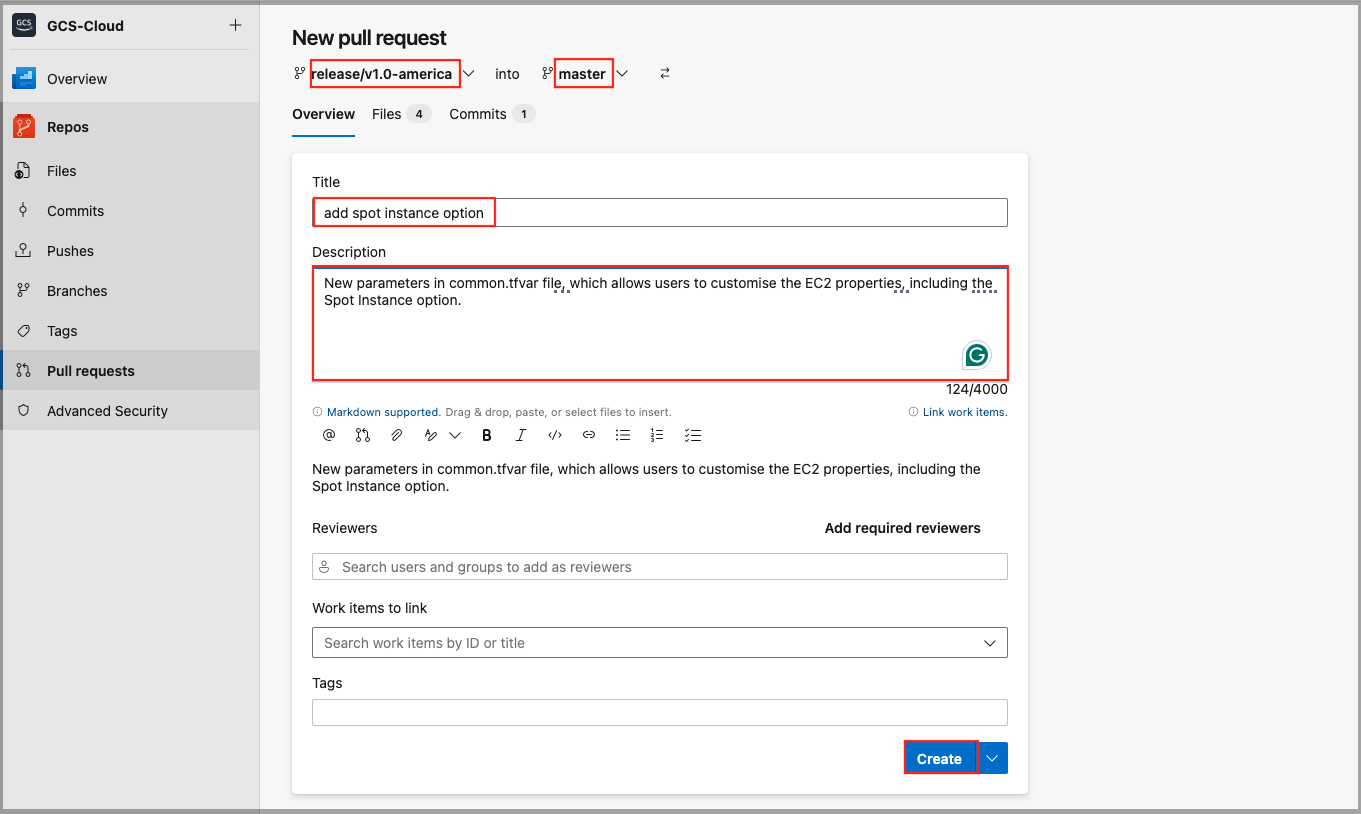
Task: Open the Link work items link
Action: coord(964,412)
